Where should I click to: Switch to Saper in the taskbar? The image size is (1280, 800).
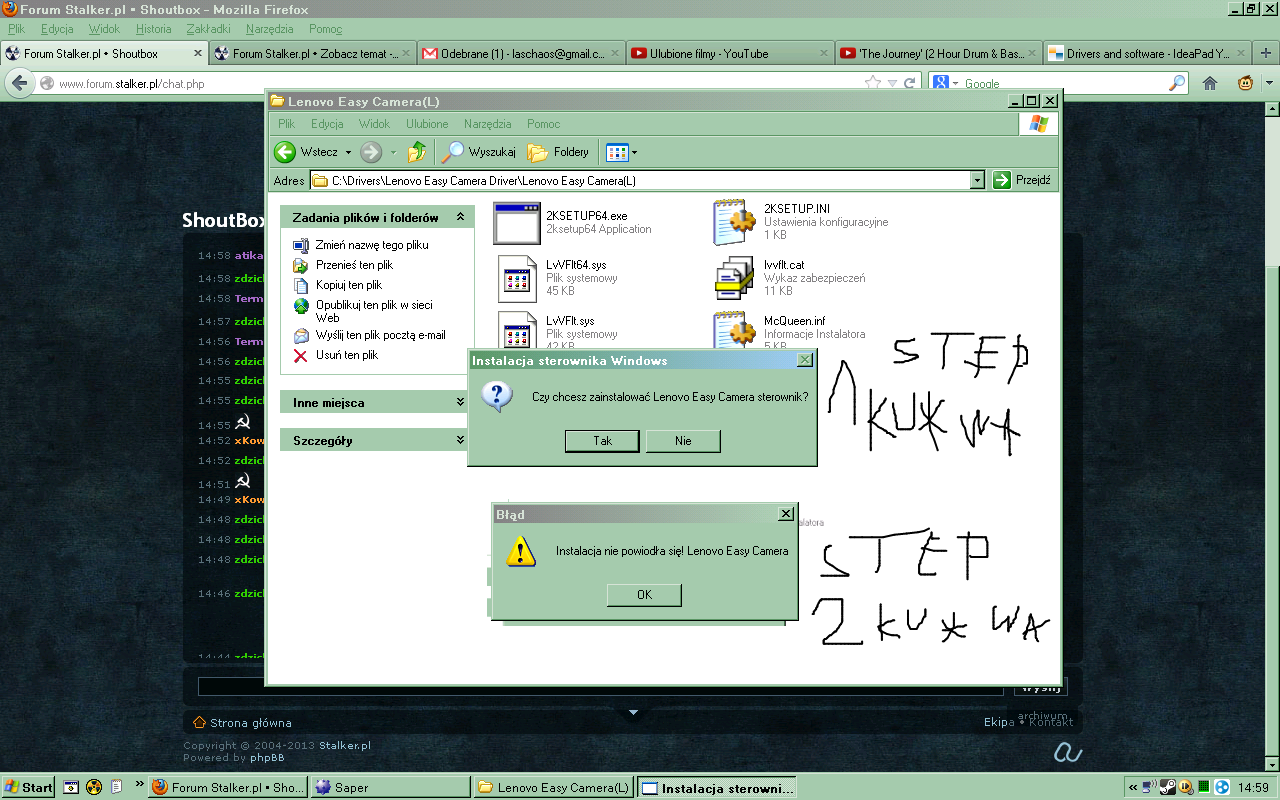coord(388,787)
